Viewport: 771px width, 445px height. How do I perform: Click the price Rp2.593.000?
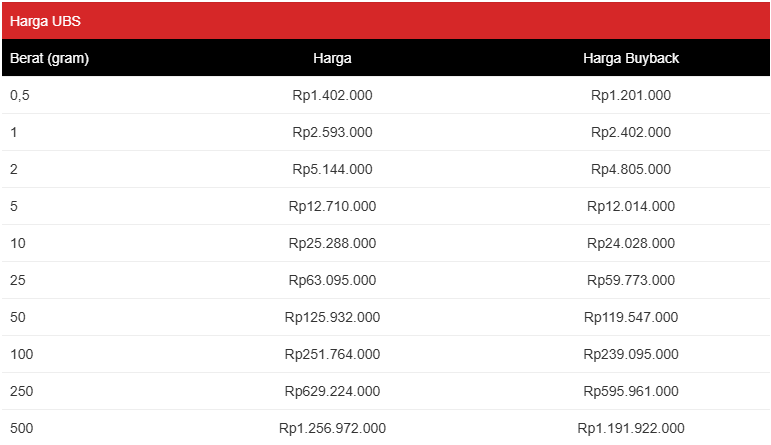332,132
